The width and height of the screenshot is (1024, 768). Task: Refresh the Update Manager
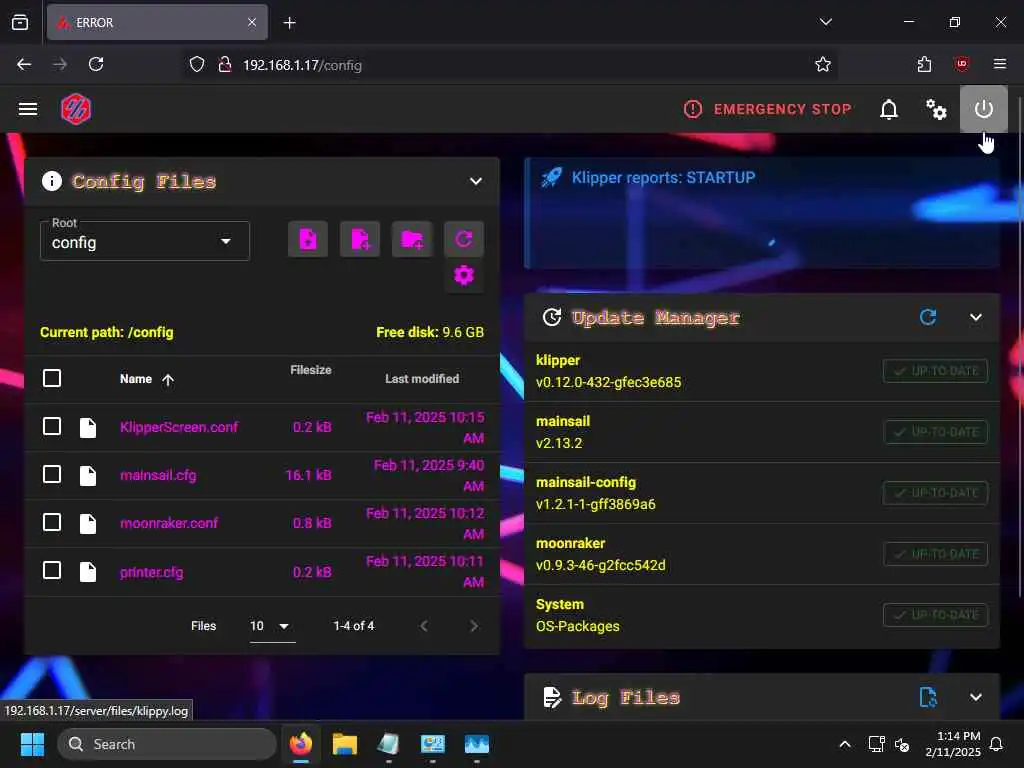(x=928, y=317)
